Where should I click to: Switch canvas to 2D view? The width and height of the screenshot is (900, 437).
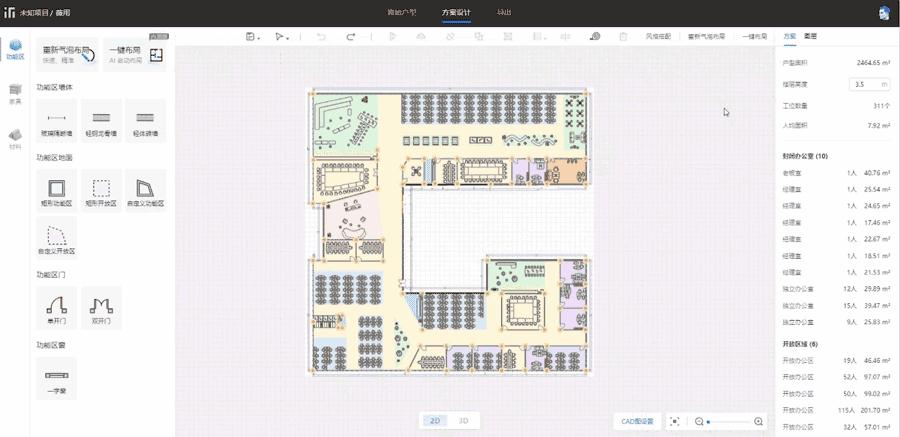click(435, 421)
